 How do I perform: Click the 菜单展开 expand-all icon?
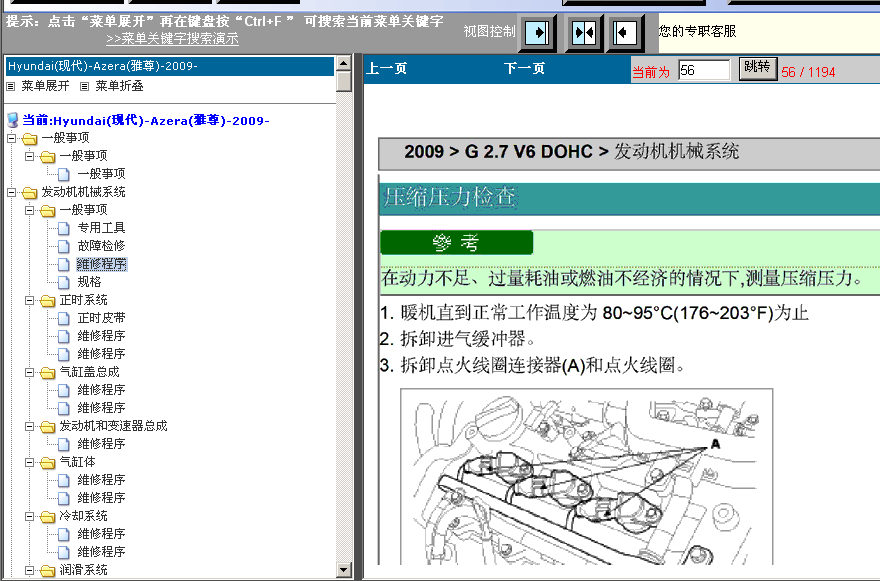point(11,86)
